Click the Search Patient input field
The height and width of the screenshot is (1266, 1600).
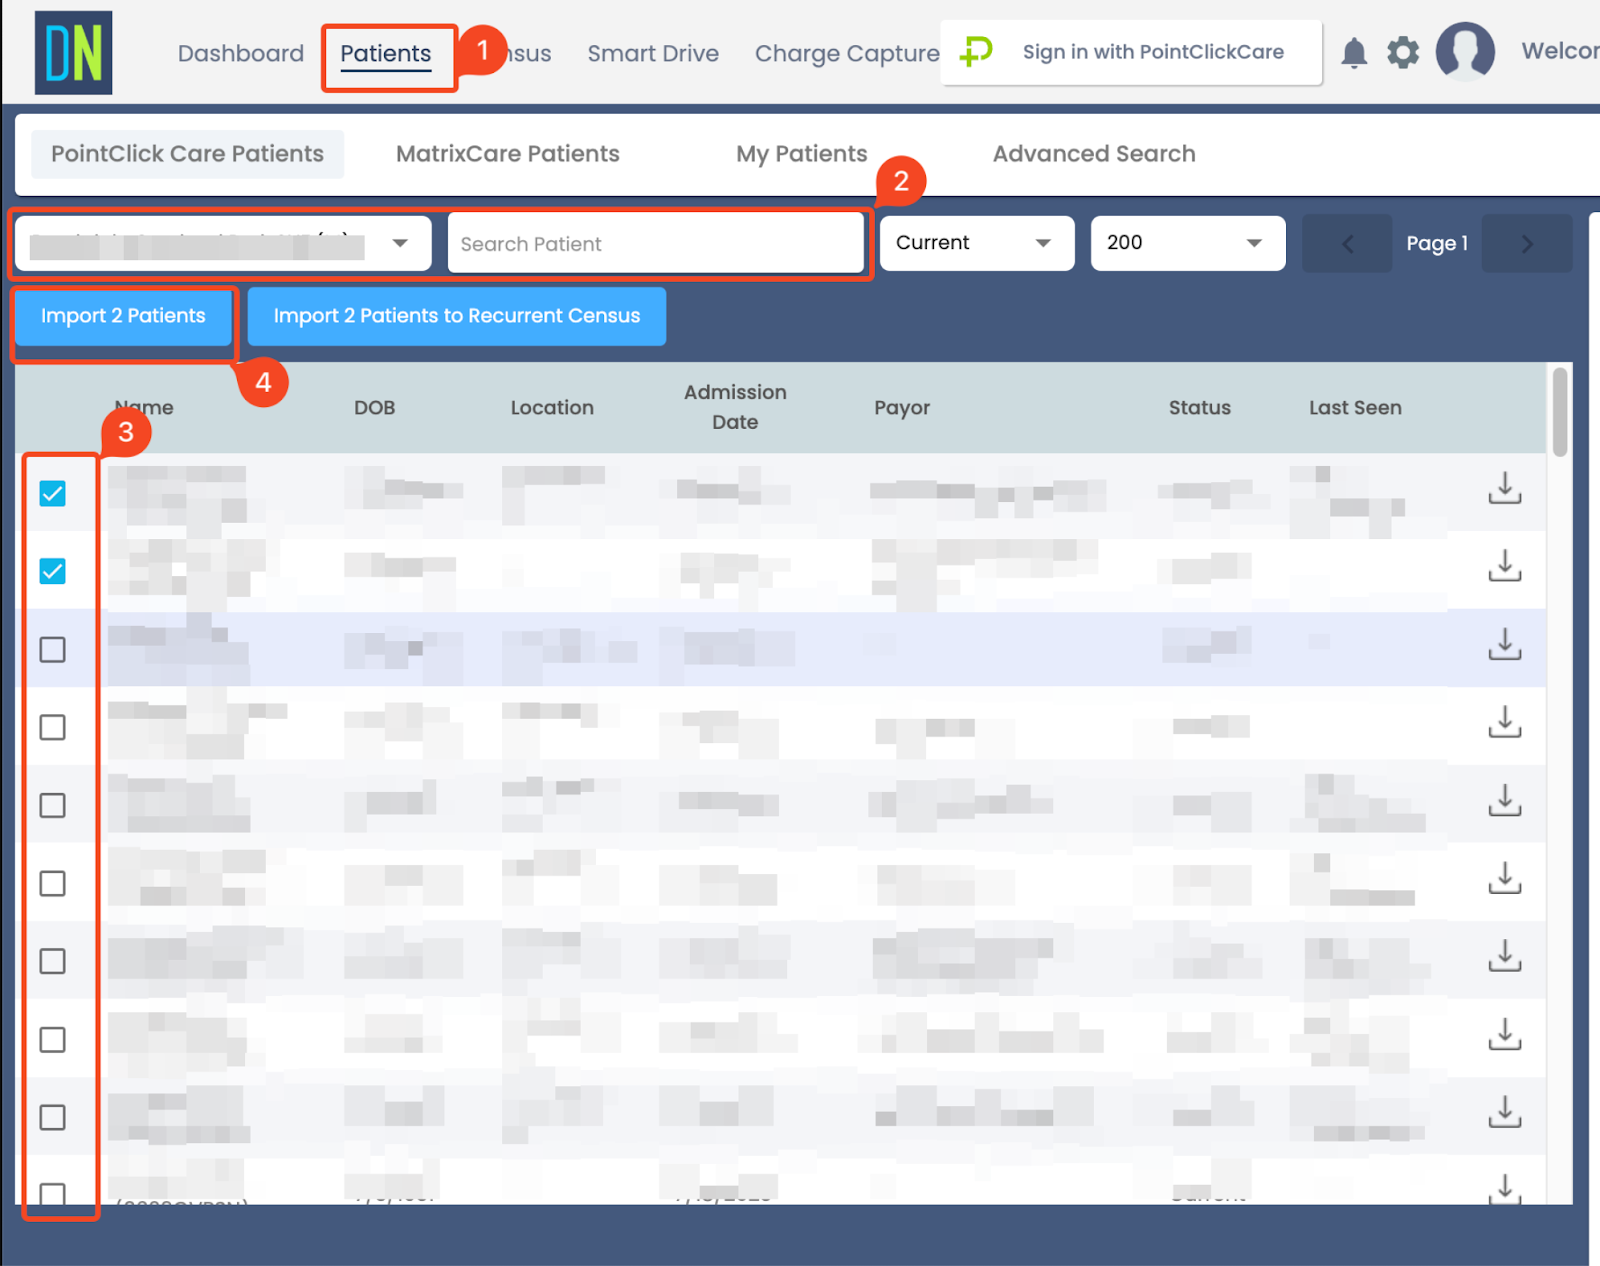coord(657,243)
